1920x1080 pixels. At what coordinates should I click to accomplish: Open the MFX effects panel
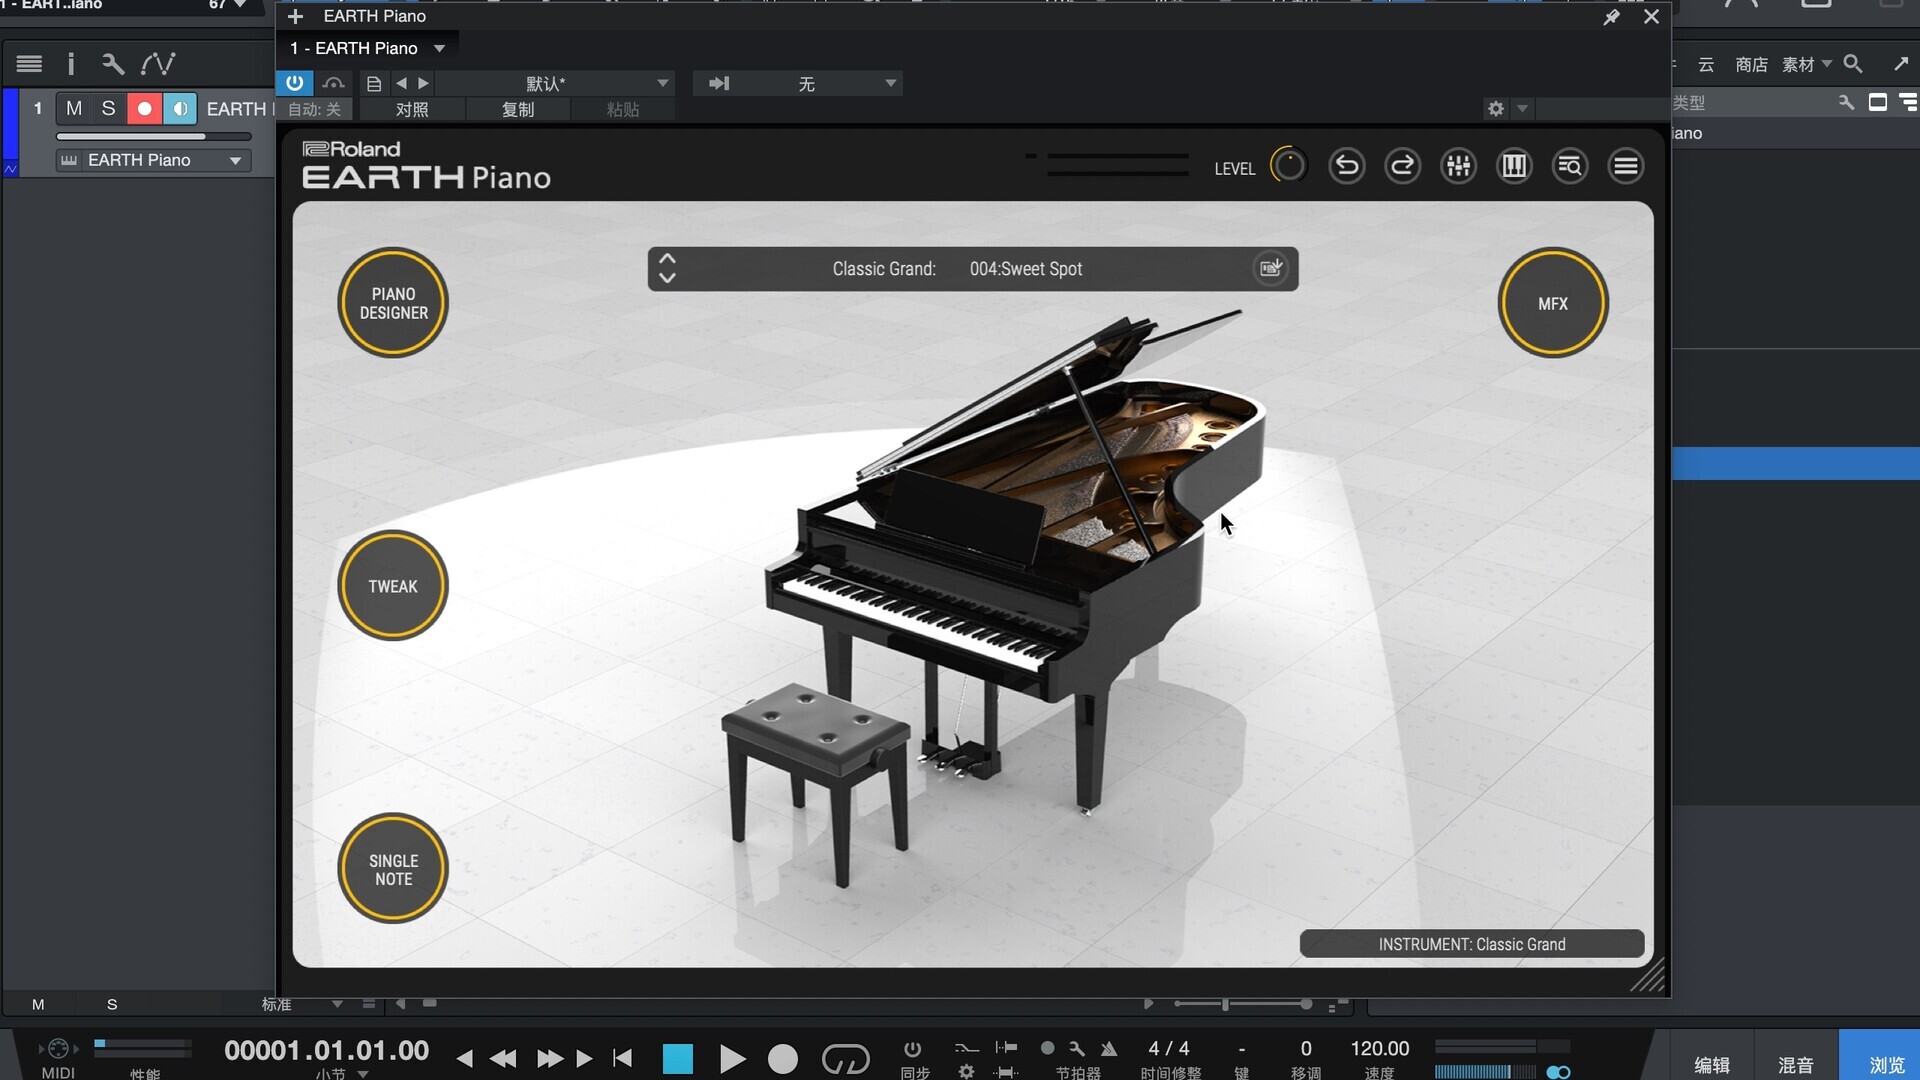1553,303
